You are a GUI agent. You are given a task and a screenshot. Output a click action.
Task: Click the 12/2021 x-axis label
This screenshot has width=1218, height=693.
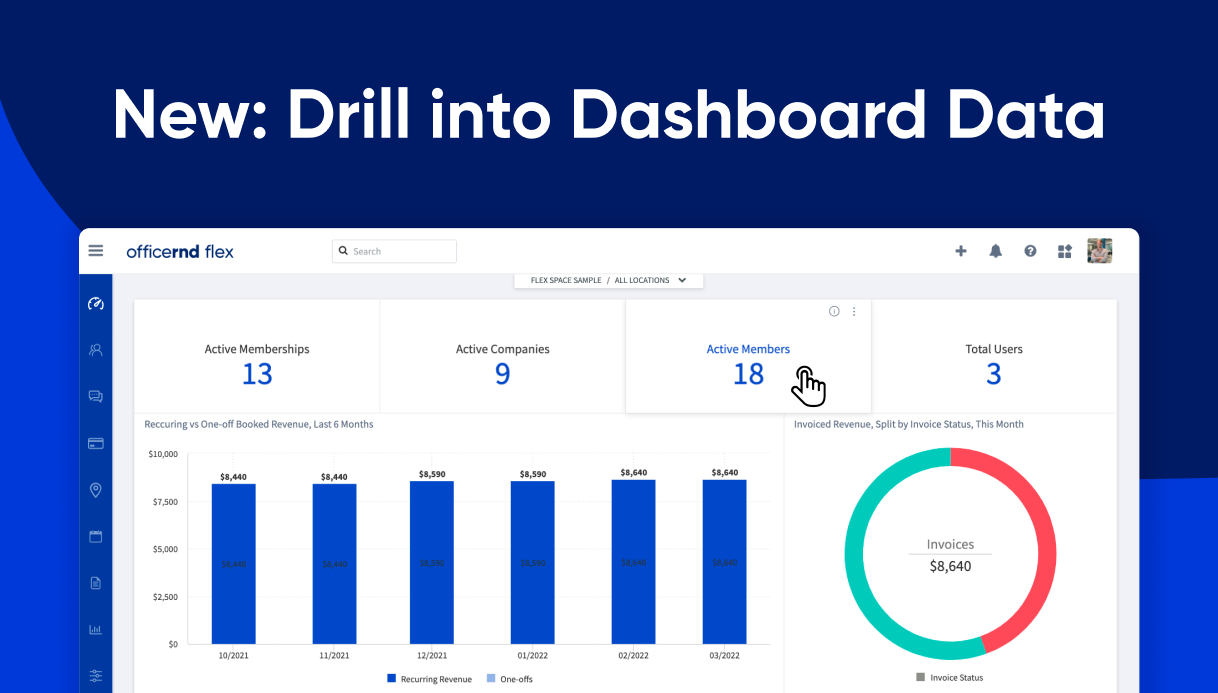tap(432, 656)
